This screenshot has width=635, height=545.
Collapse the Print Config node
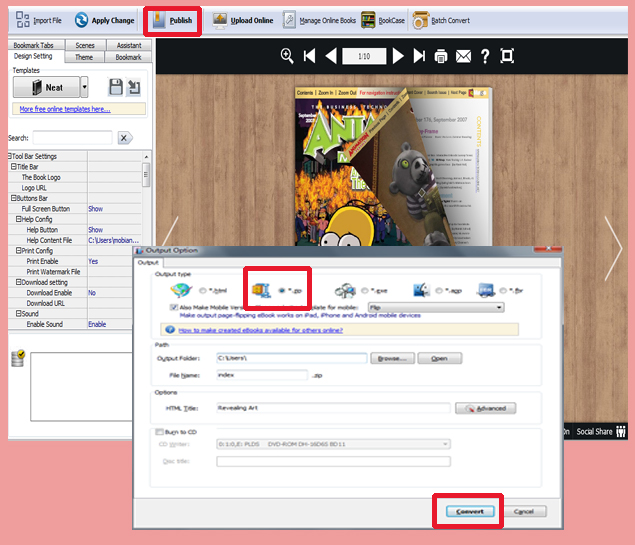18,251
